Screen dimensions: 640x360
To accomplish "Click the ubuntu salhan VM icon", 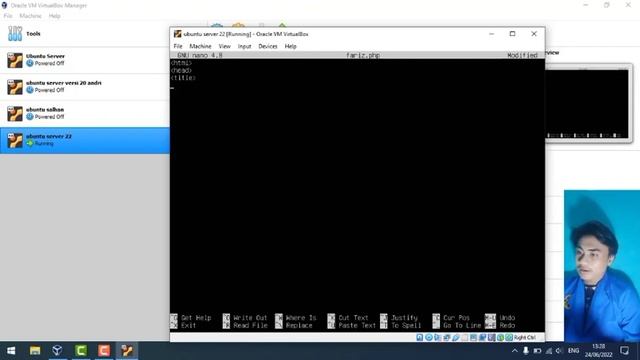I will click(x=15, y=113).
